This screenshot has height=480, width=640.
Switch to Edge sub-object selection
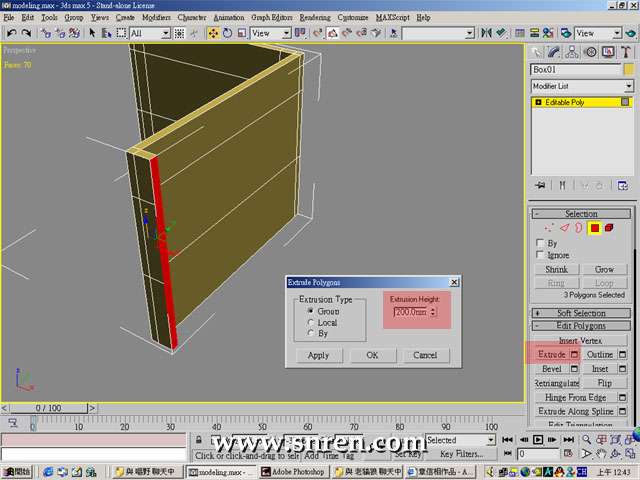pos(564,228)
